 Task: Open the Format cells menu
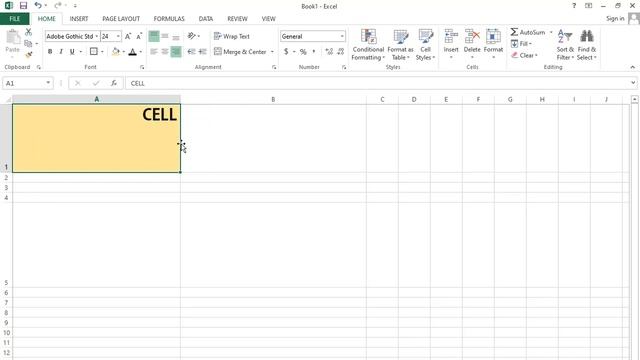point(493,44)
